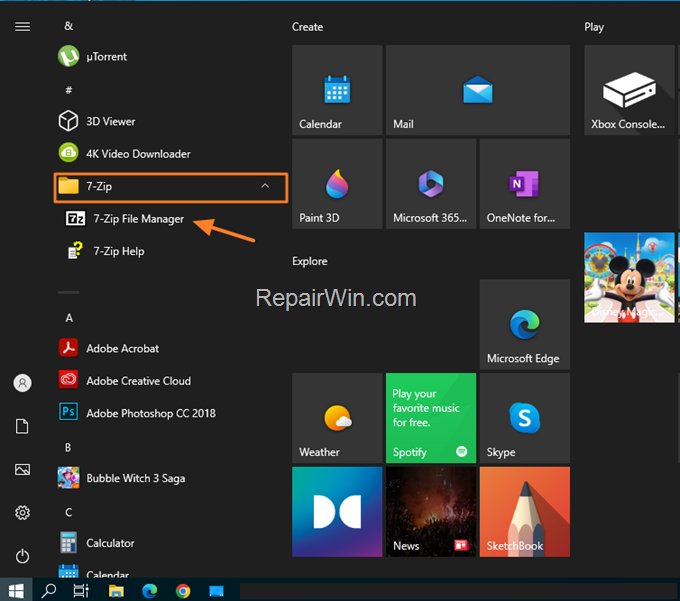Open the hamburger menu at top left
The height and width of the screenshot is (601, 680).
[23, 26]
